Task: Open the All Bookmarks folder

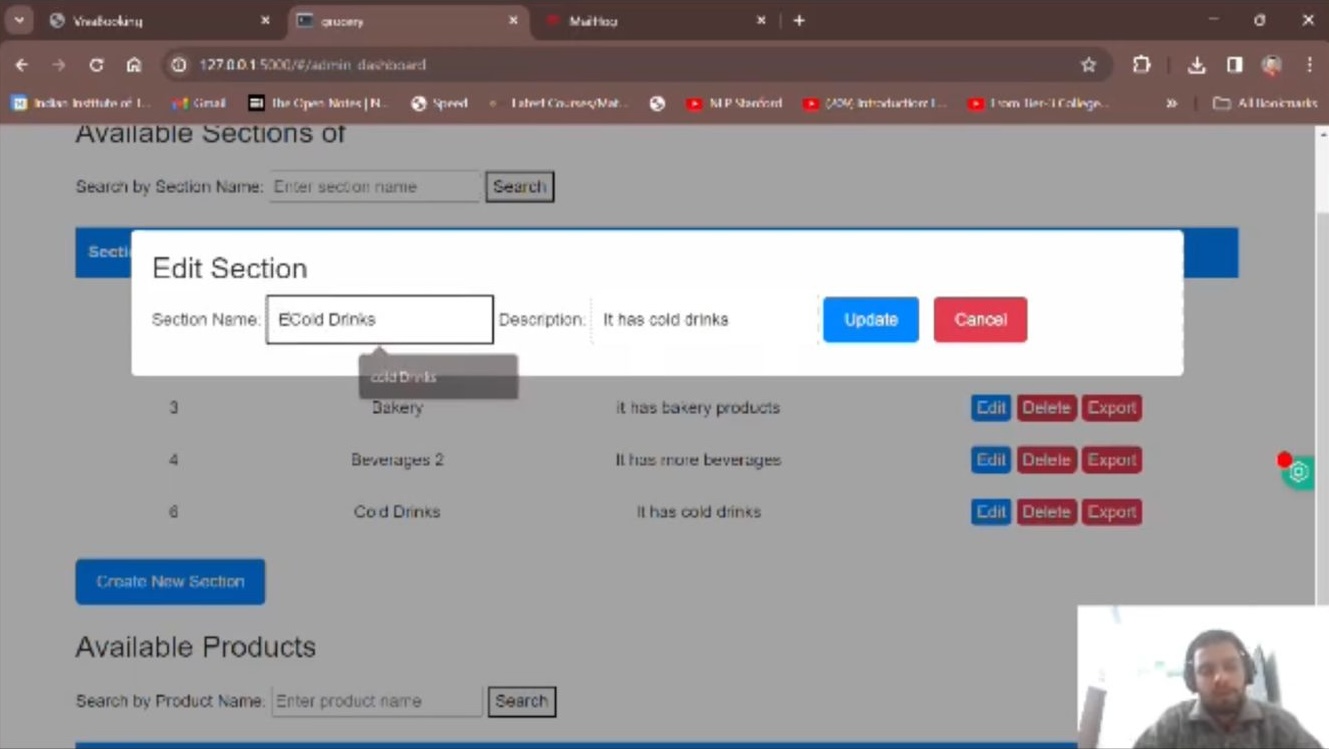Action: tap(1265, 103)
